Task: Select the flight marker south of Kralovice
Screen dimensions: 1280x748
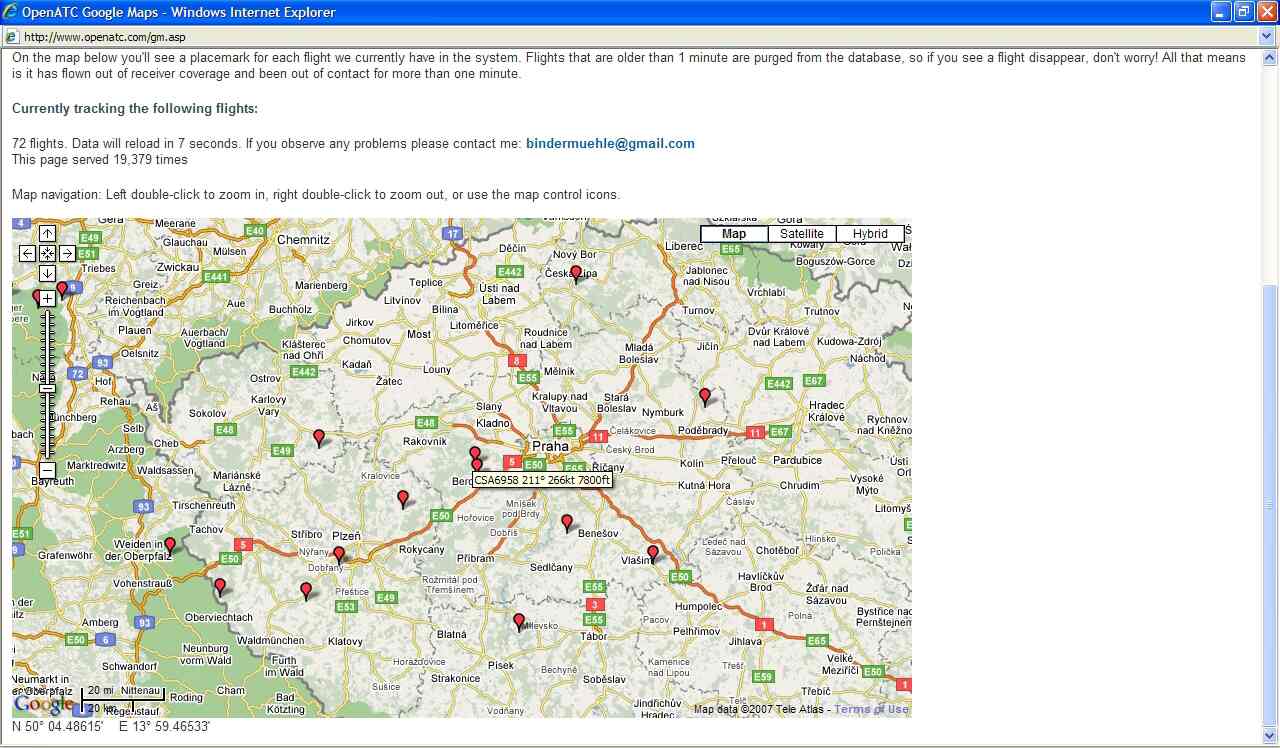Action: (403, 498)
